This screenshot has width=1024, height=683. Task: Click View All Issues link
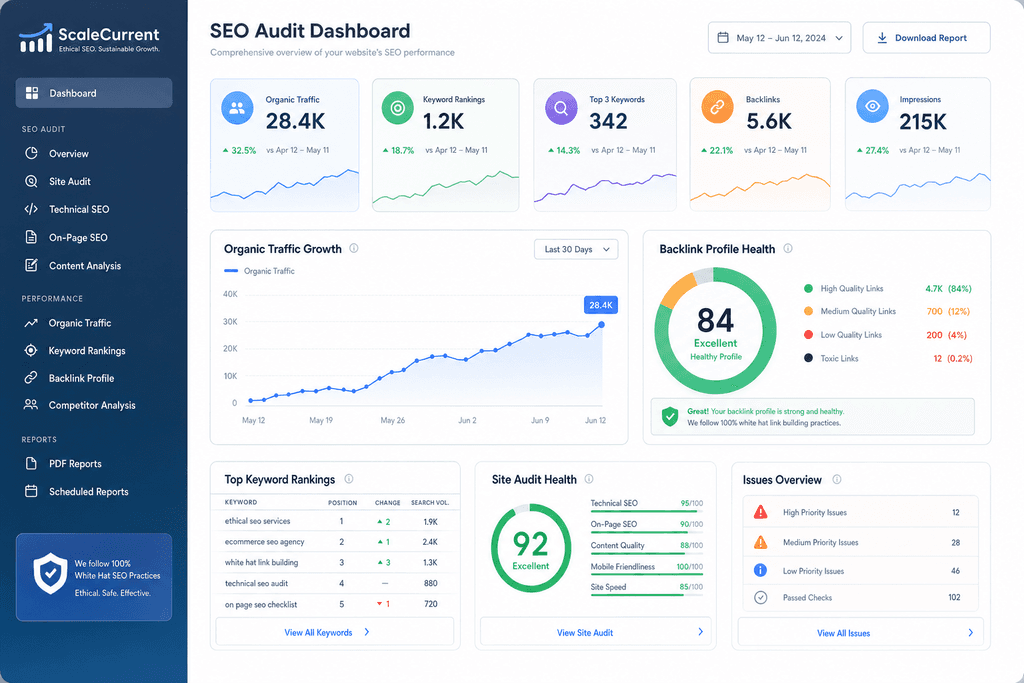click(843, 633)
